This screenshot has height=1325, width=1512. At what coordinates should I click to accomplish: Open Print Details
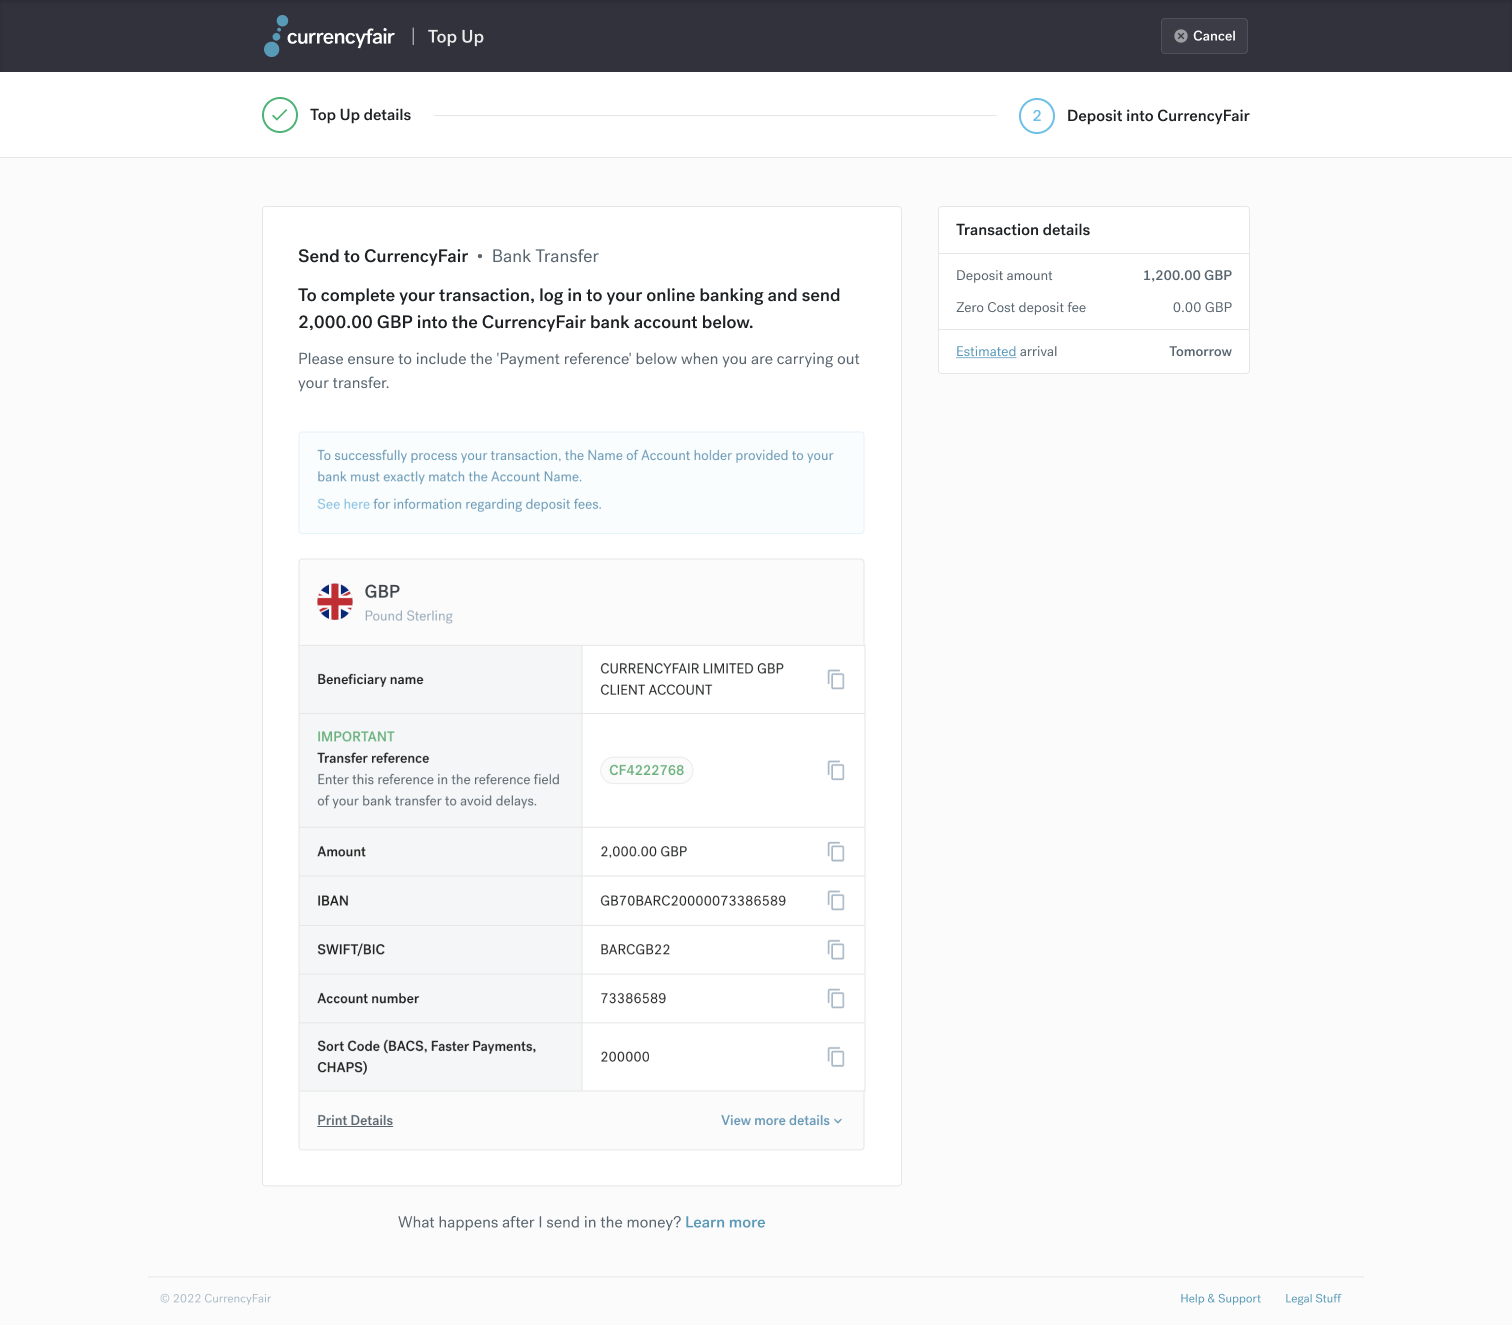(x=354, y=1120)
